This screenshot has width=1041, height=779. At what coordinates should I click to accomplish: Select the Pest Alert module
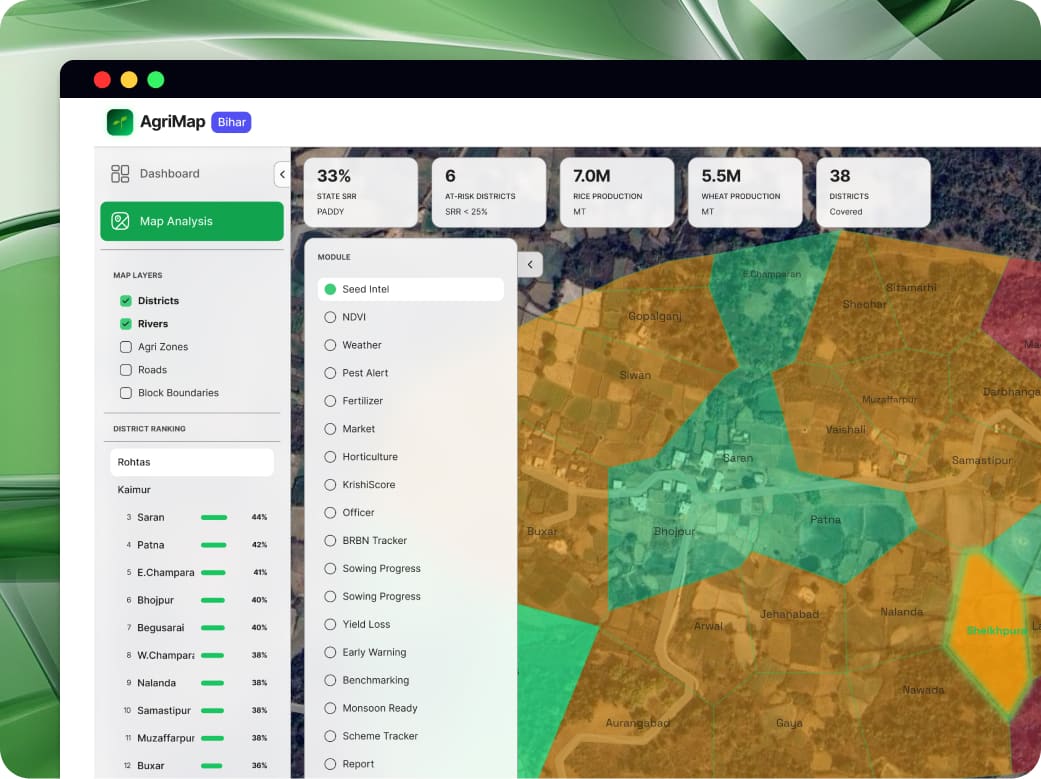coord(410,373)
